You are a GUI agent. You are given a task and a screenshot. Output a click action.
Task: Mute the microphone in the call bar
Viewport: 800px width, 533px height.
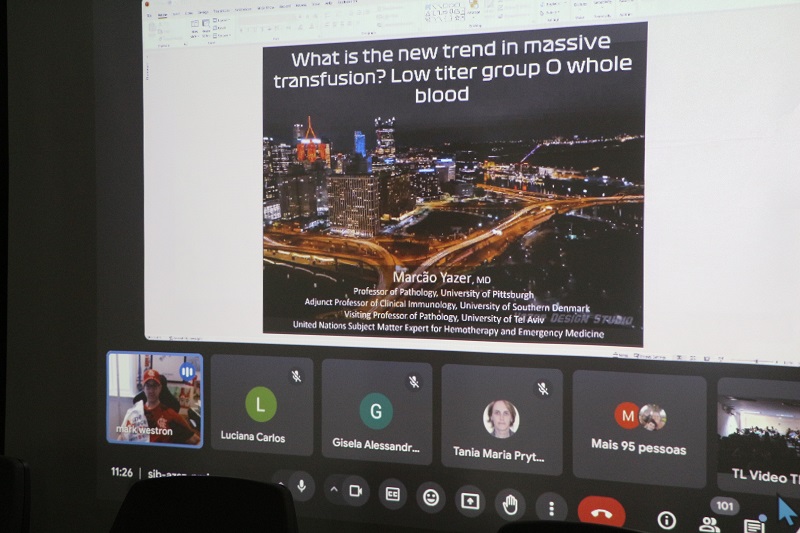click(300, 486)
